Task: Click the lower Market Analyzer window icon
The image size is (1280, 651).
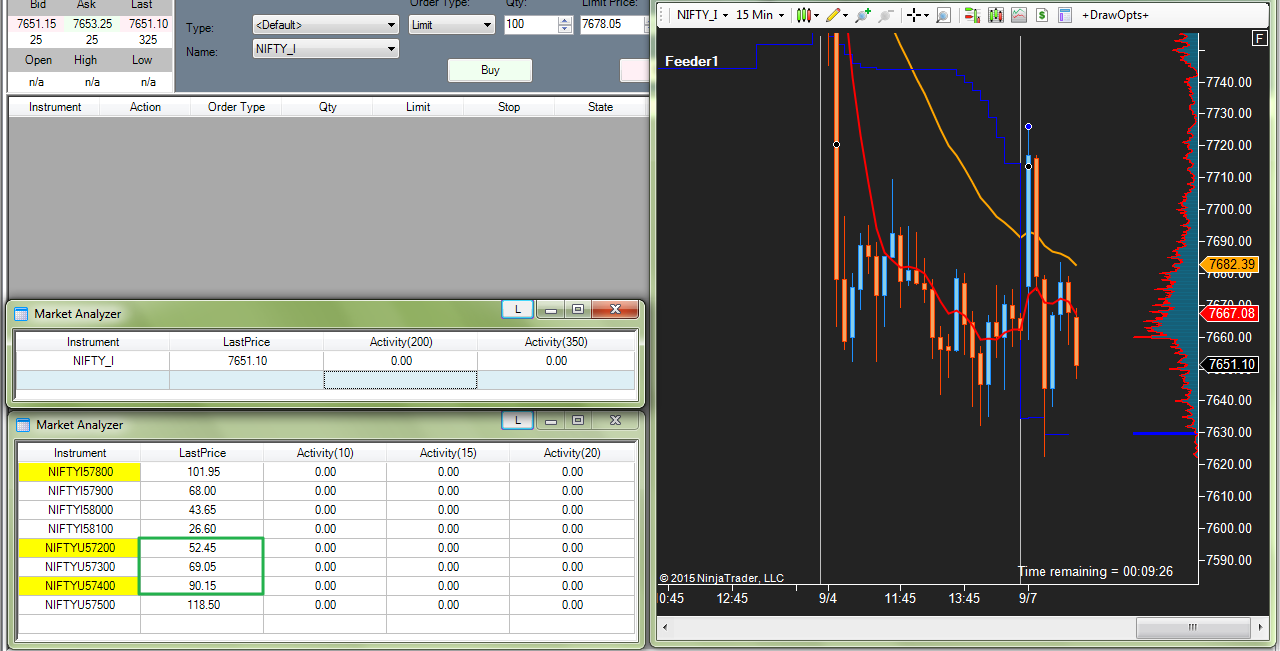Action: pos(23,425)
